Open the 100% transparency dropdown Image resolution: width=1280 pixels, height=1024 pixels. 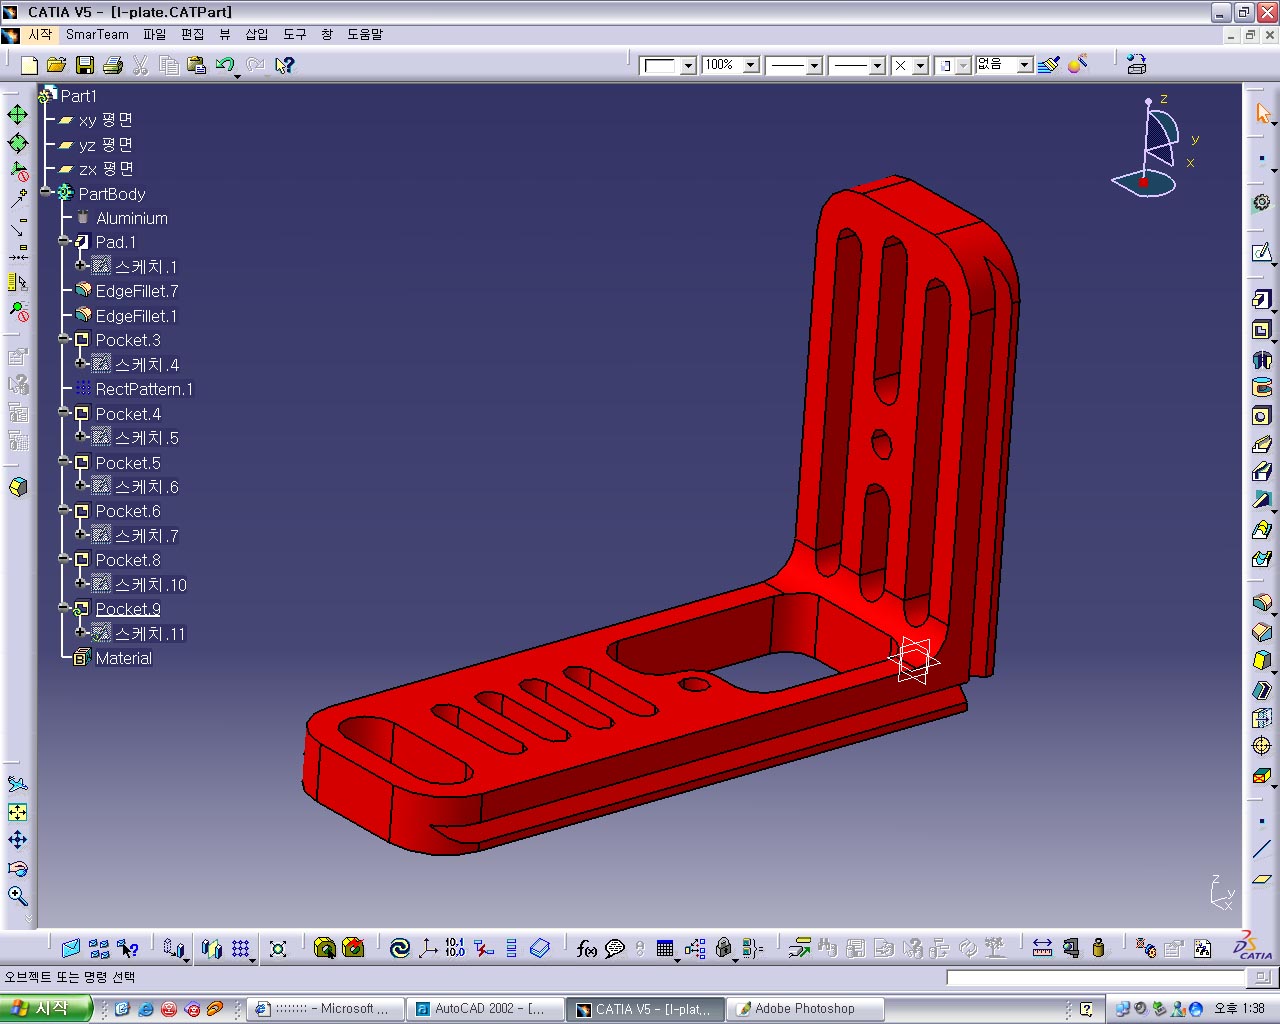pos(750,65)
